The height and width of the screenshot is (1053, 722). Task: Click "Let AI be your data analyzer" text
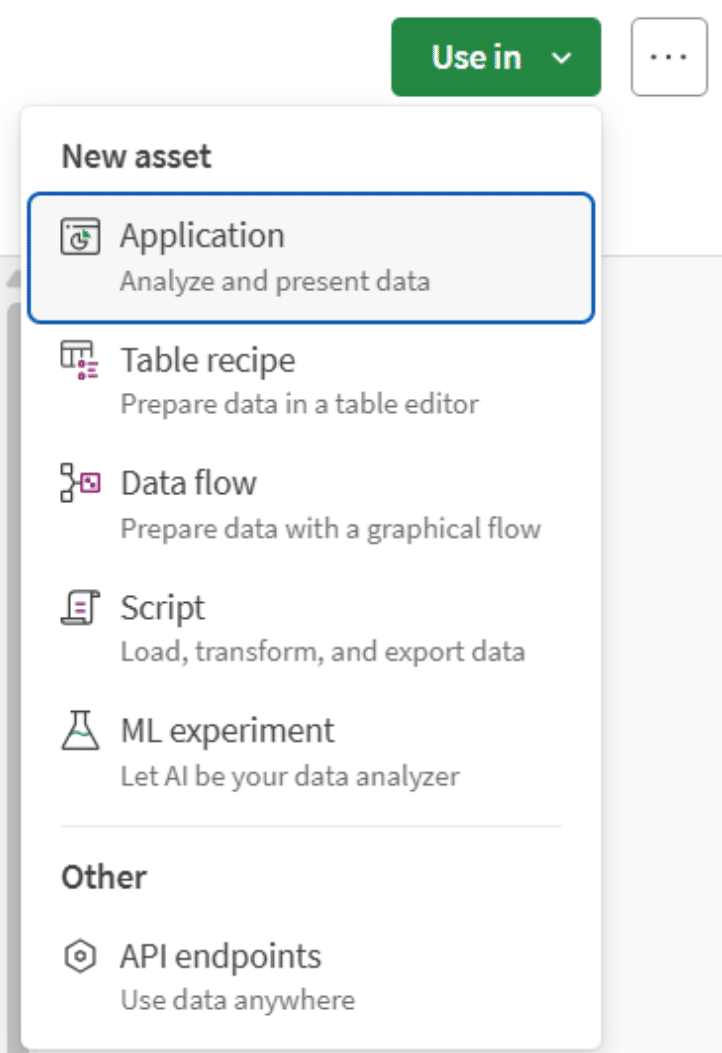(x=290, y=775)
